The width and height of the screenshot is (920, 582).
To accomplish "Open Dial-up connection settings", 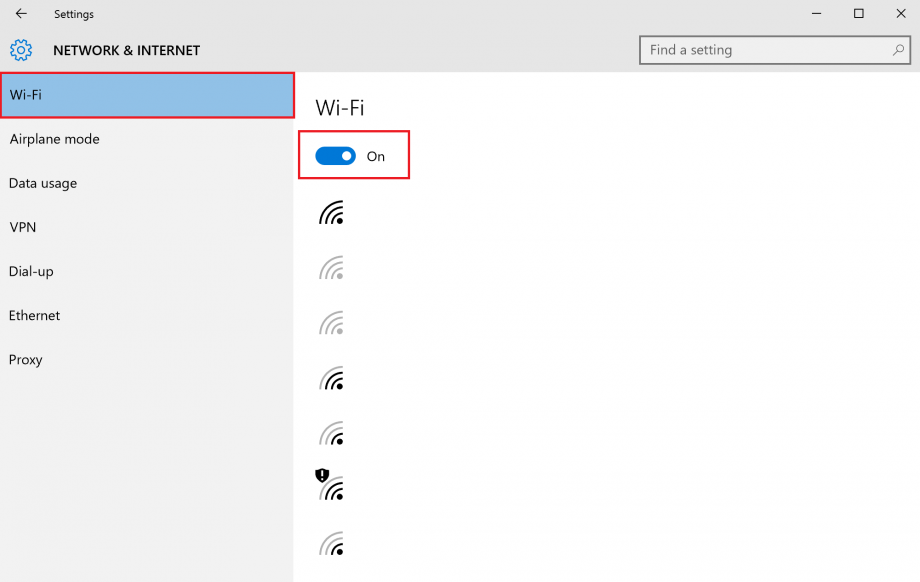I will point(29,271).
